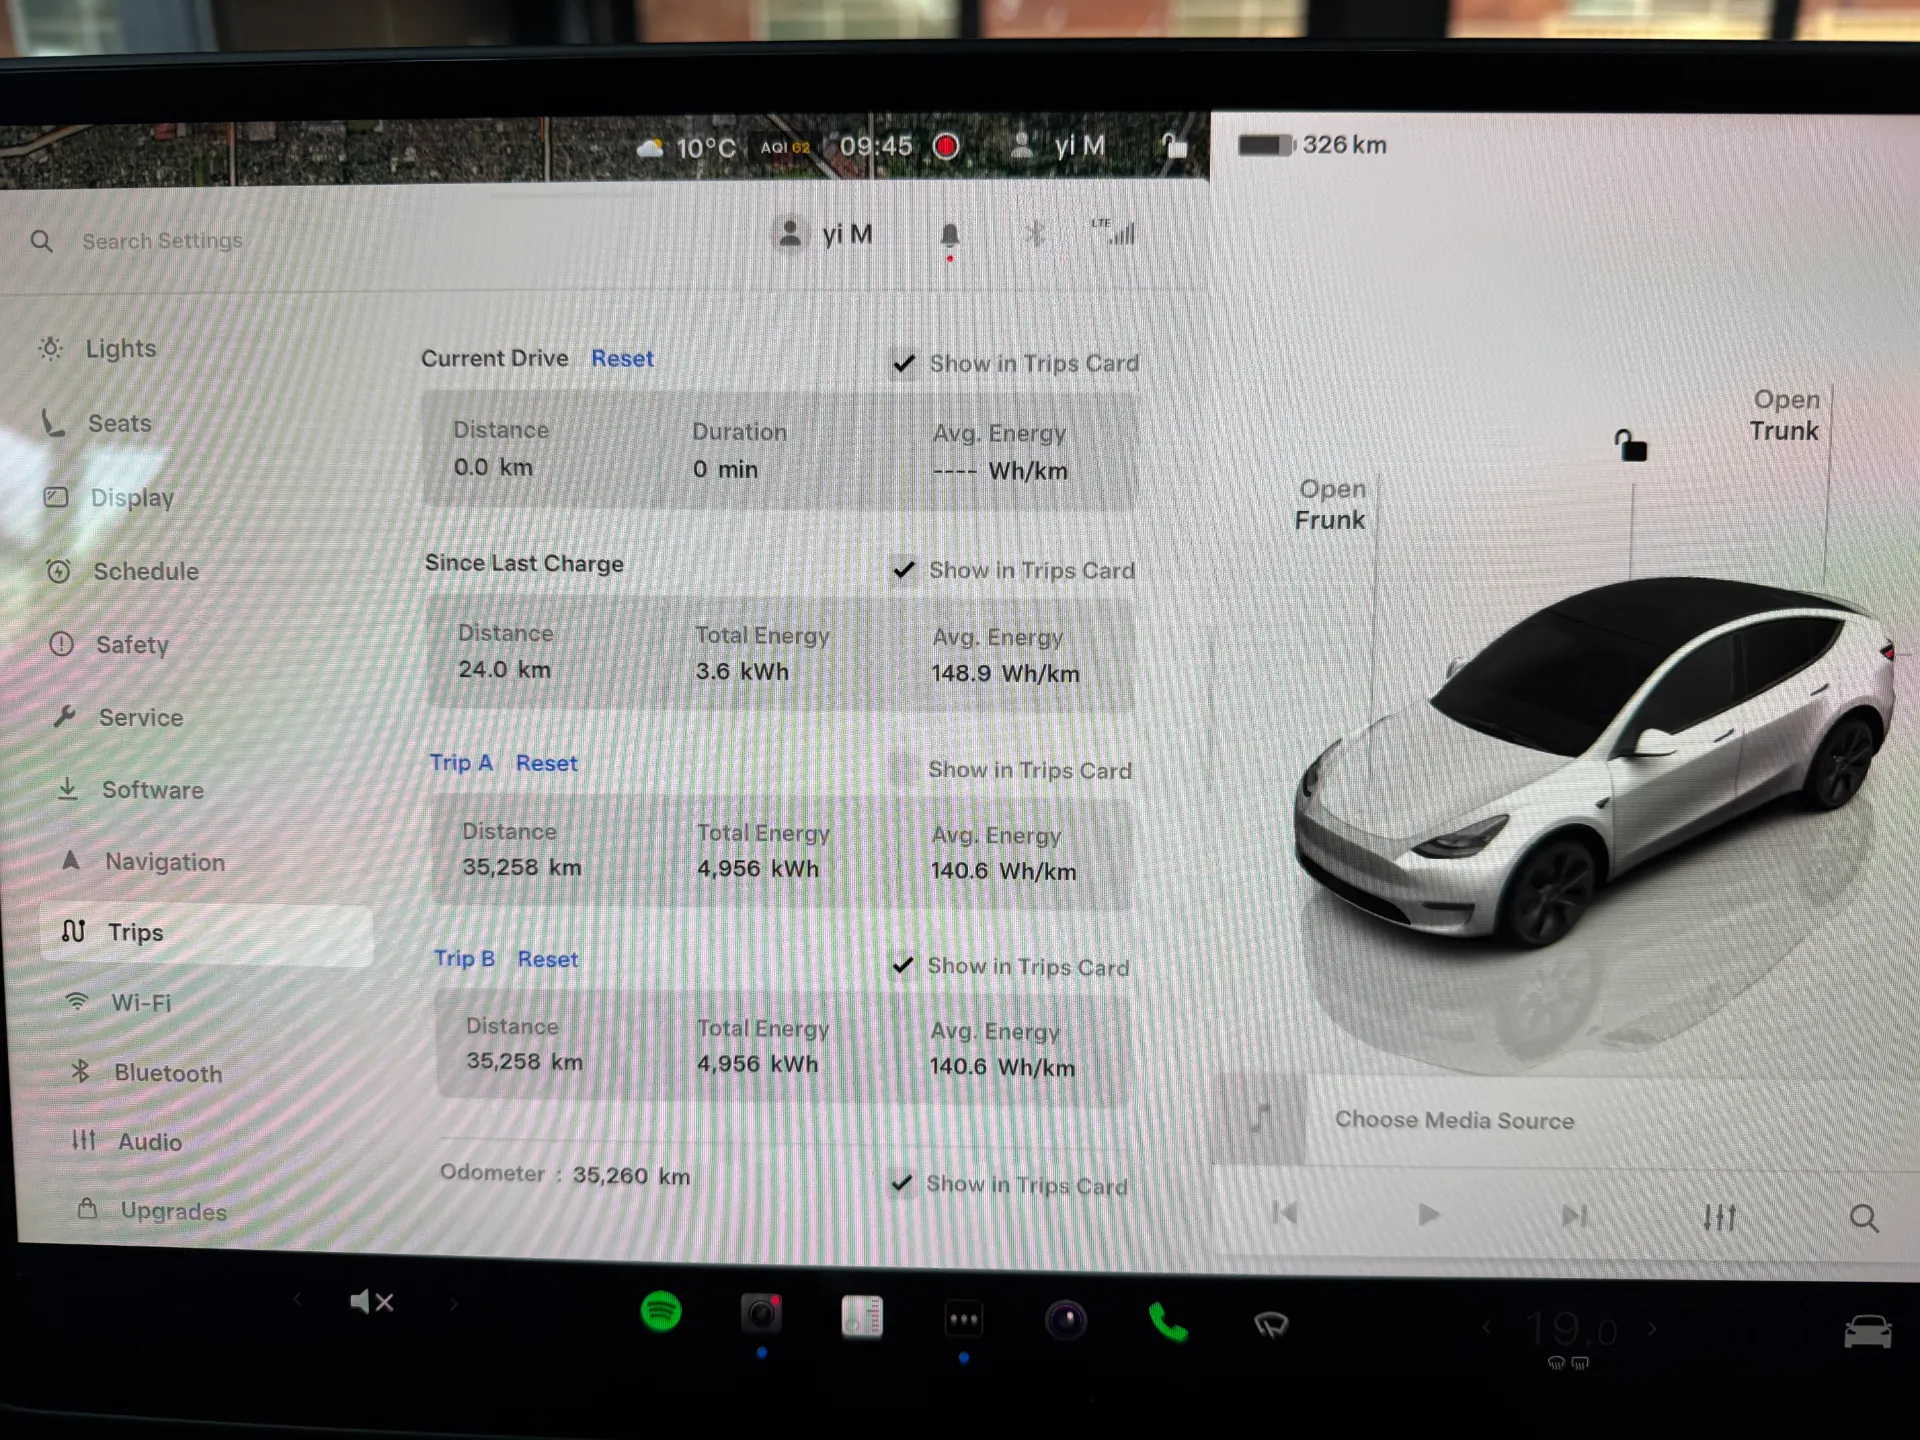Tap the Bluetooth icon in settings header

click(x=1035, y=235)
